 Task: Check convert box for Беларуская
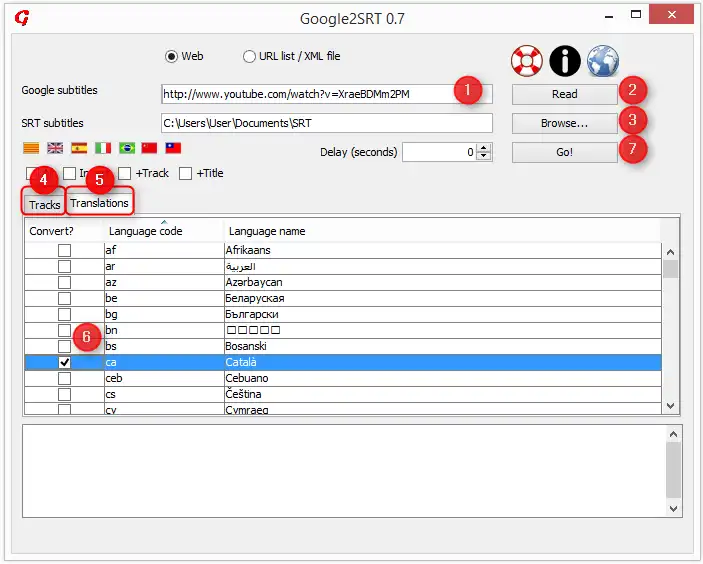click(65, 298)
